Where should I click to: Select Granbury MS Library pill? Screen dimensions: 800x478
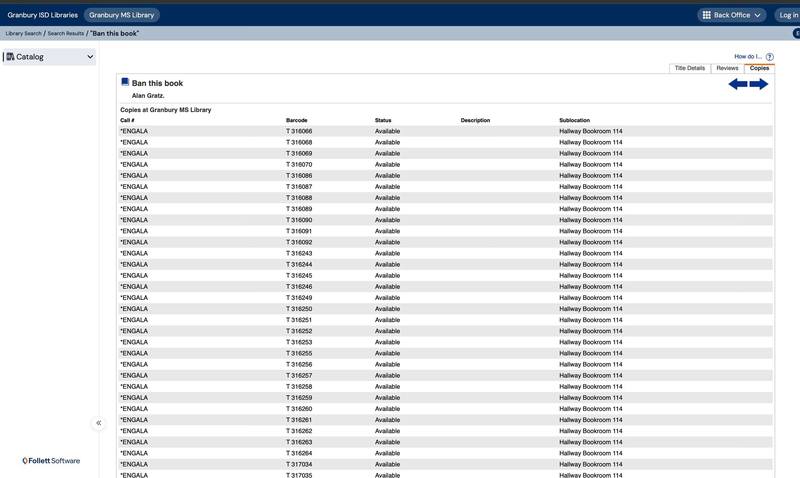click(x=121, y=15)
